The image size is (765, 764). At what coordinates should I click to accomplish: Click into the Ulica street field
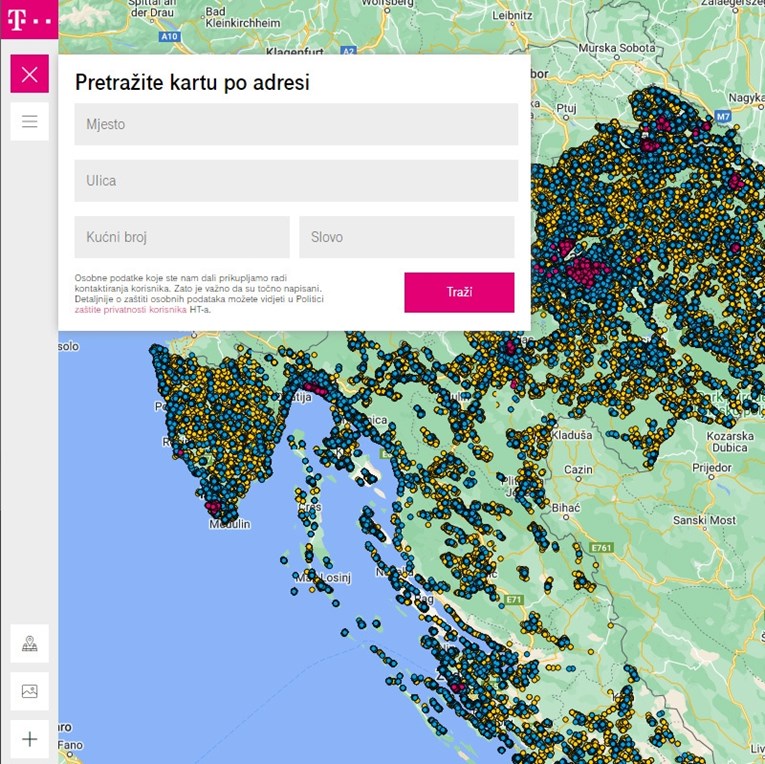pyautogui.click(x=296, y=181)
